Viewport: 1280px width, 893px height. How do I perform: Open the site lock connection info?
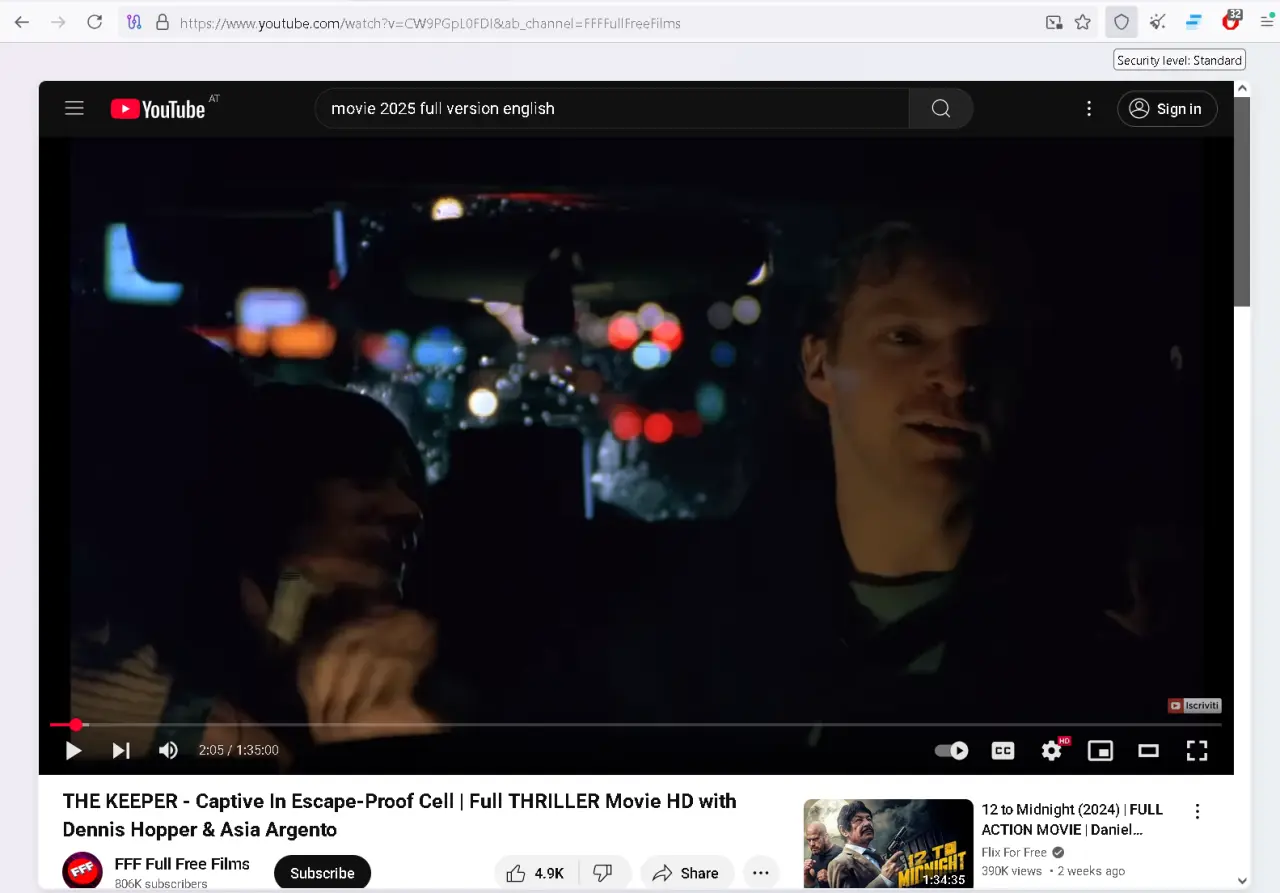coord(162,22)
